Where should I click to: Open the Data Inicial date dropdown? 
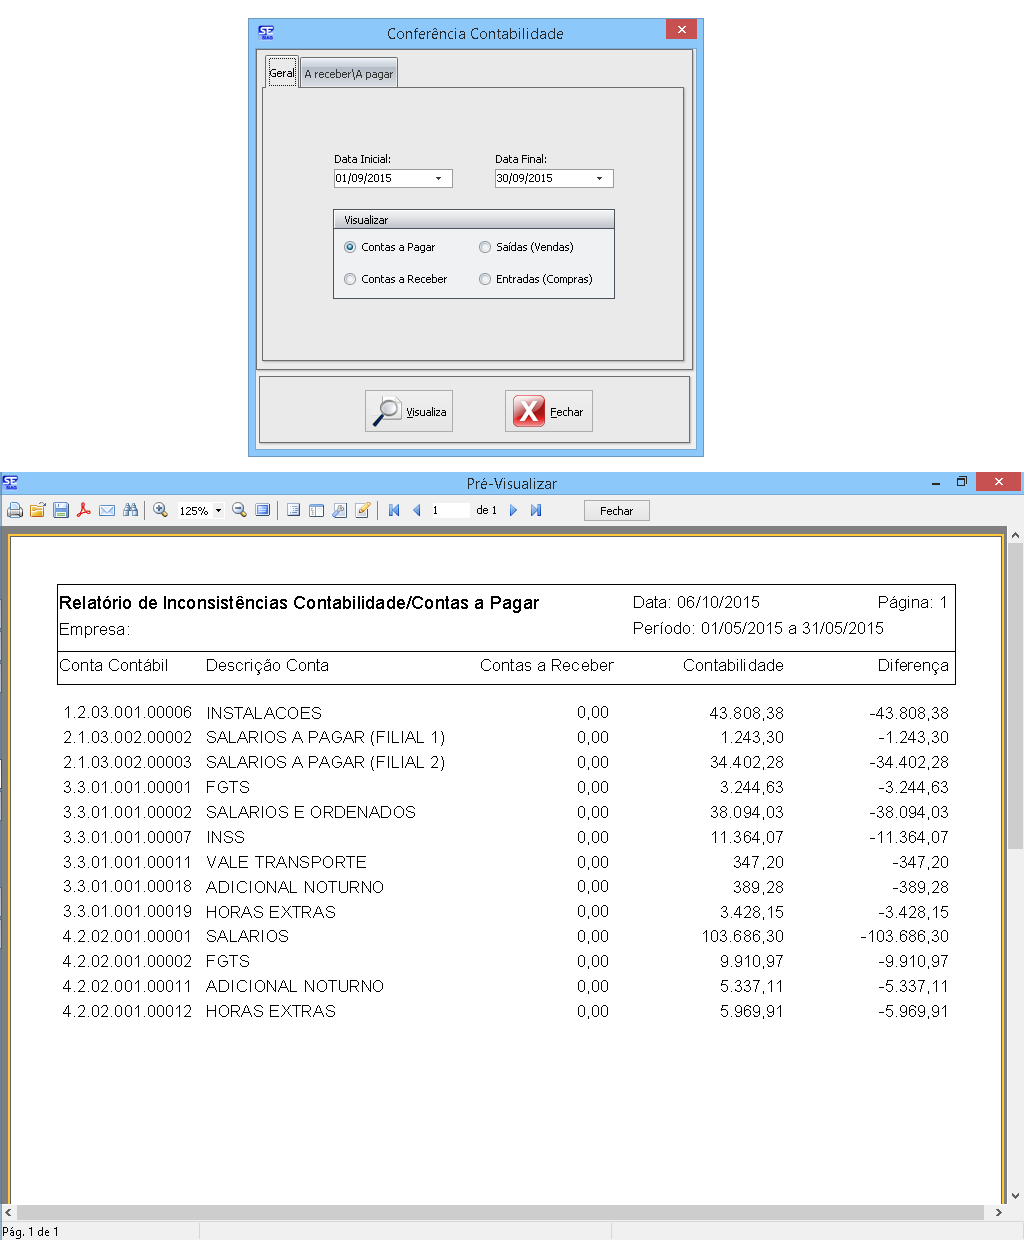(438, 179)
